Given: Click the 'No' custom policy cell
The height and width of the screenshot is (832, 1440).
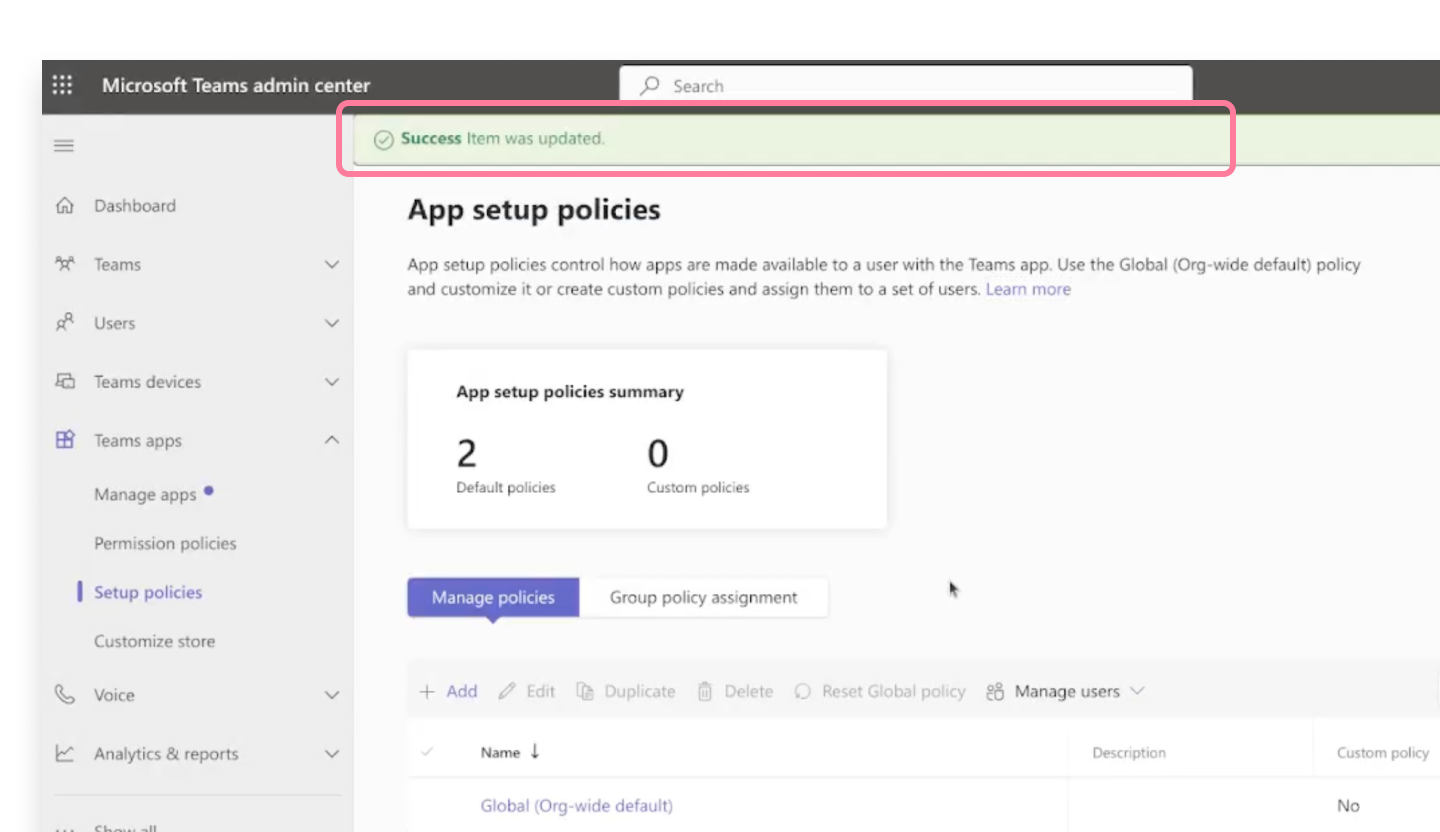Looking at the screenshot, I should tap(1348, 805).
